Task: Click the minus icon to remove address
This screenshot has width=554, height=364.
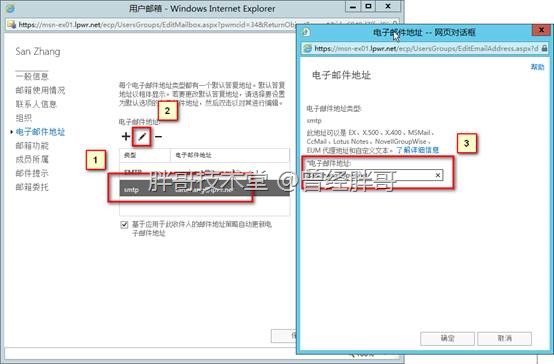Action: coord(158,136)
